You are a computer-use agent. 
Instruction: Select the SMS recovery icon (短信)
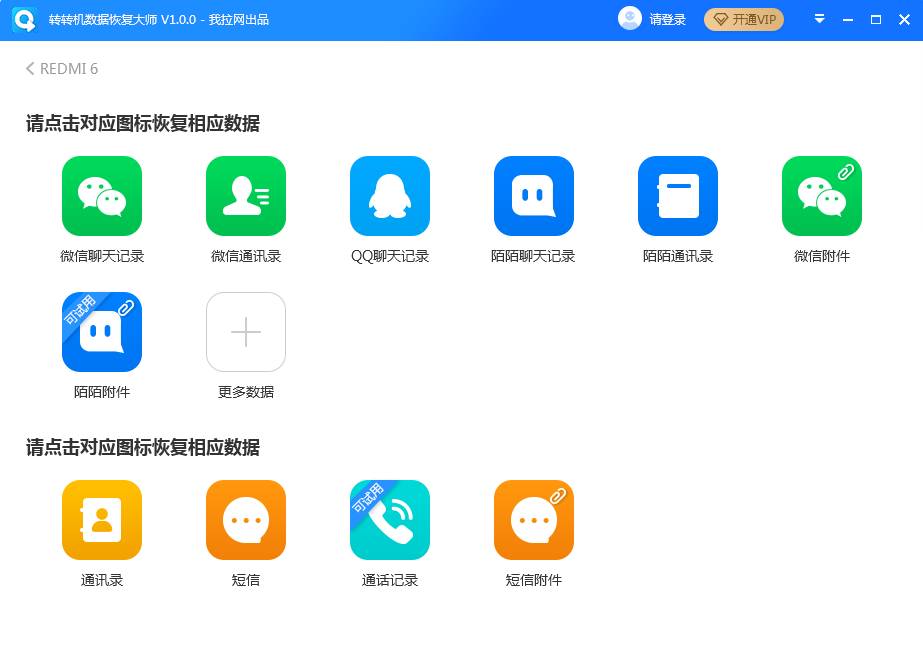246,520
